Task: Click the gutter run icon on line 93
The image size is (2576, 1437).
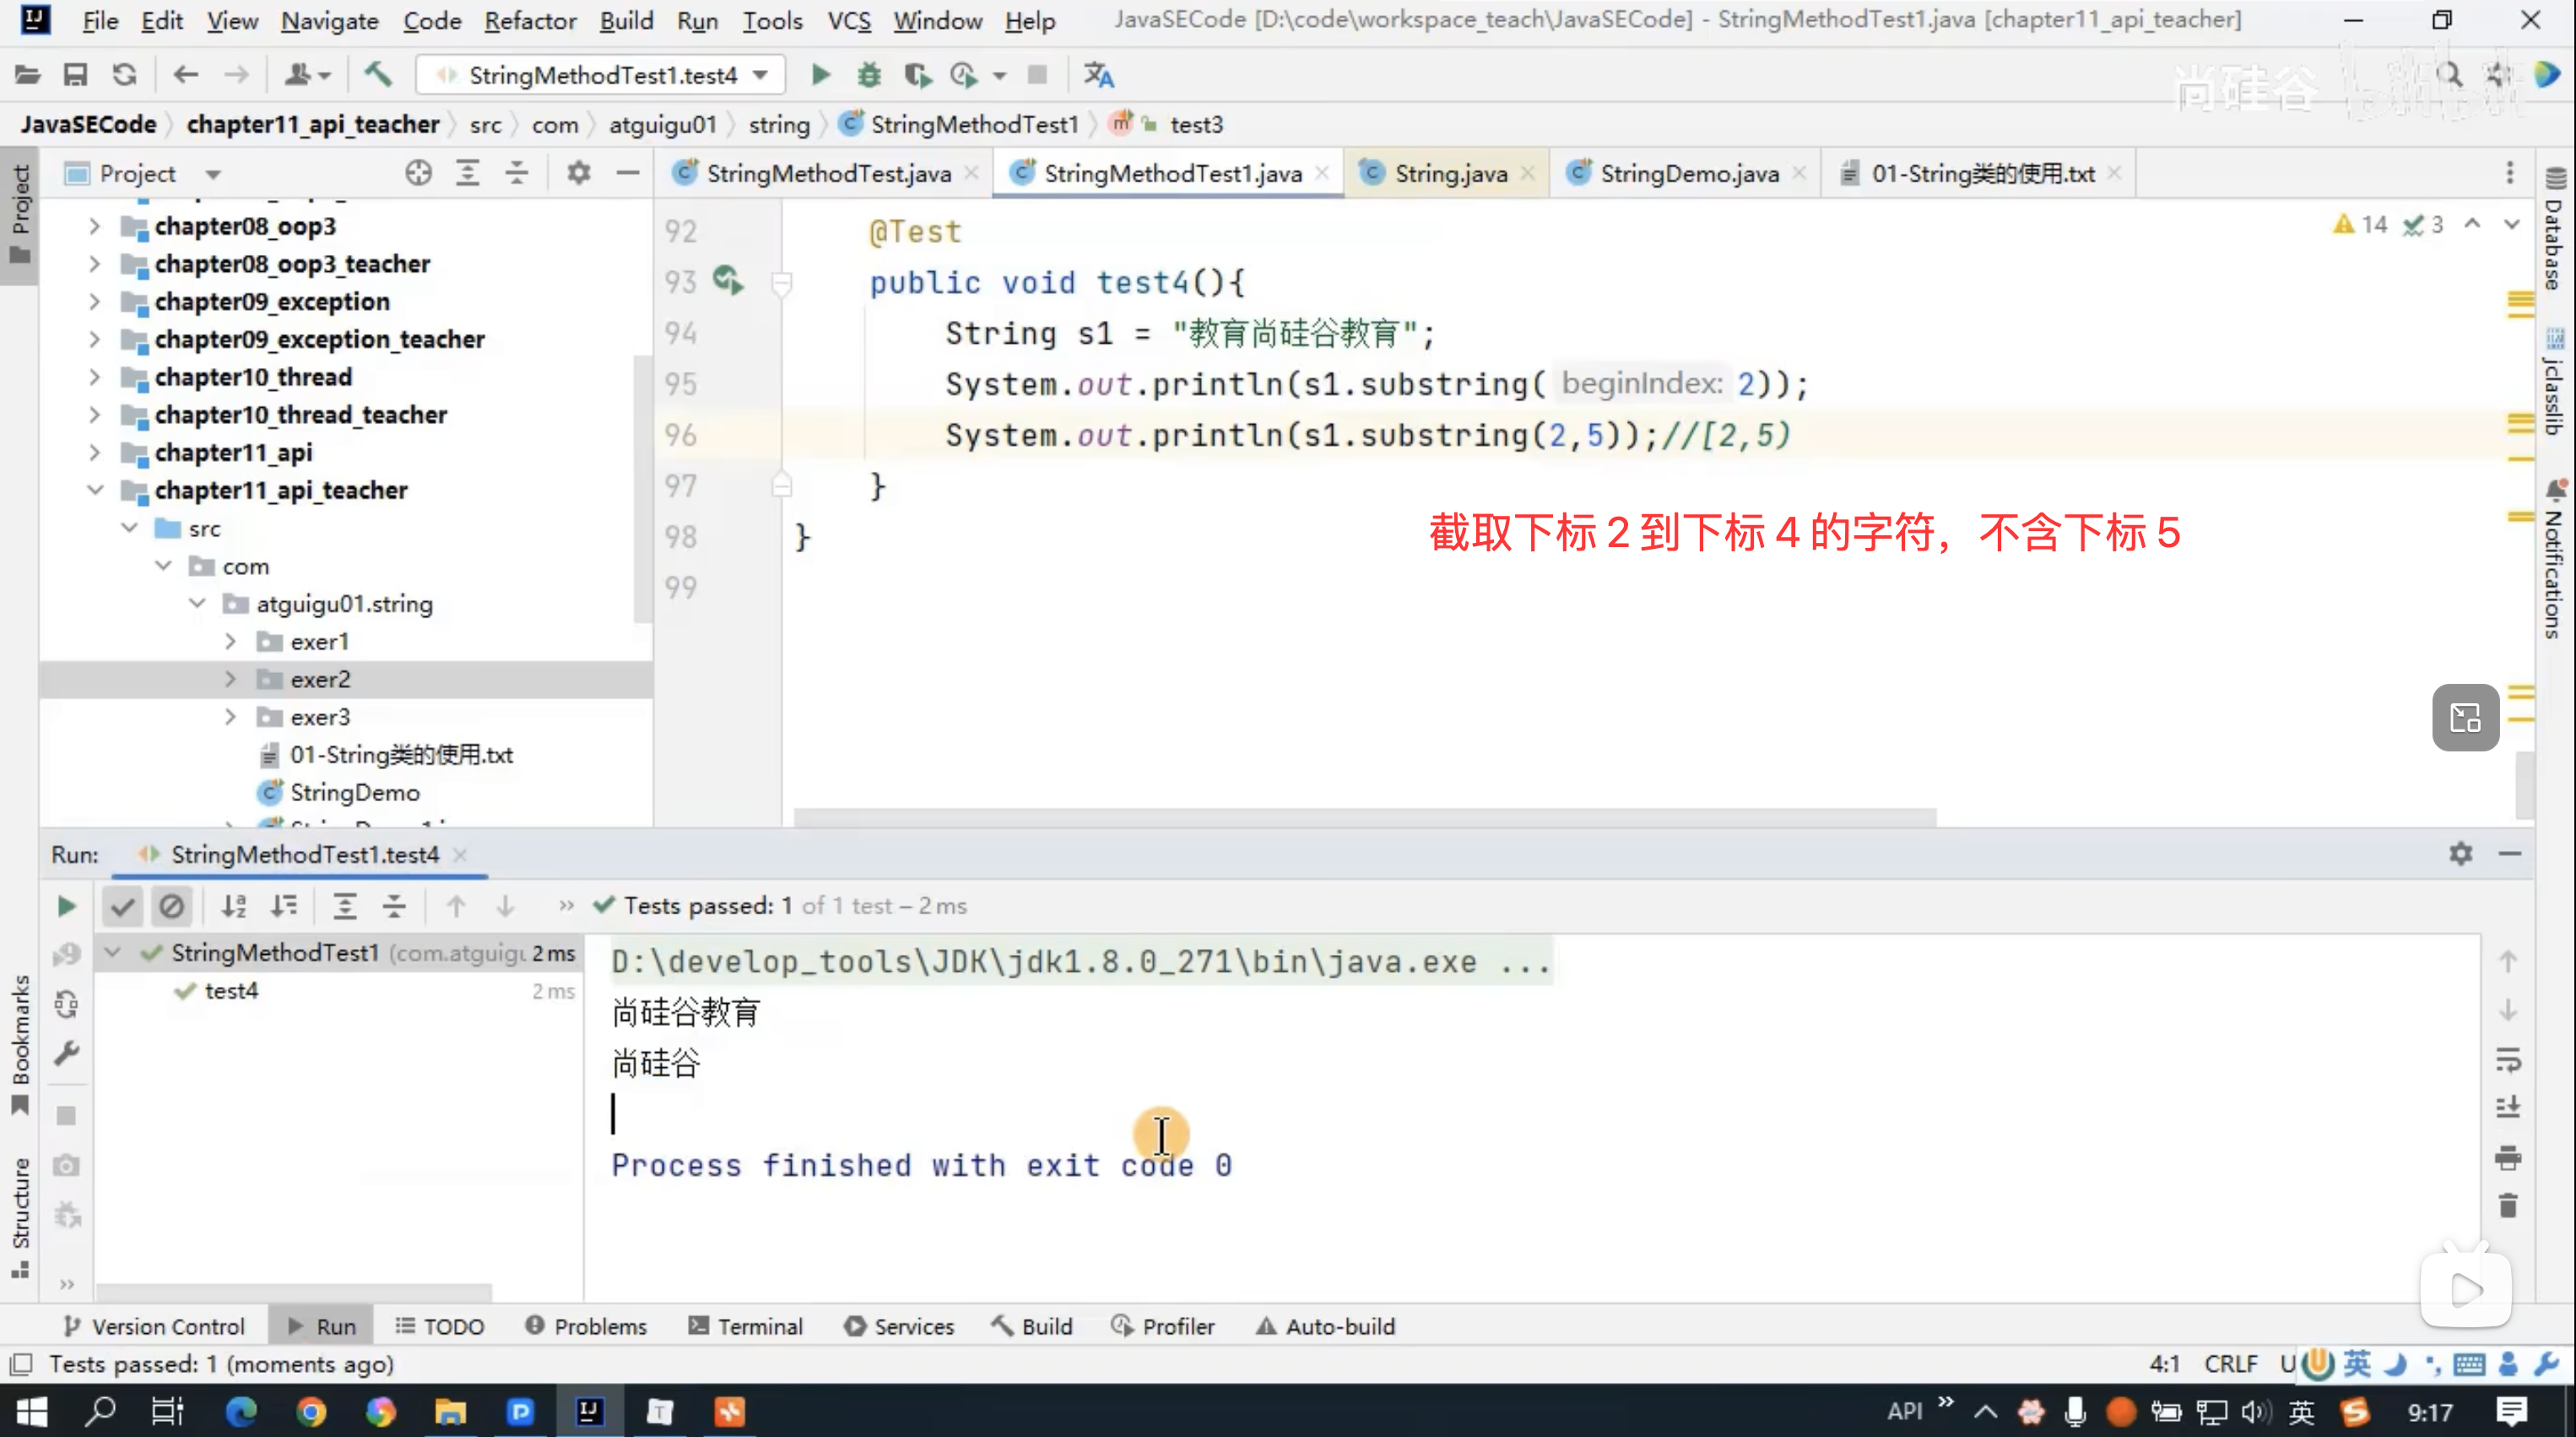Action: point(728,281)
